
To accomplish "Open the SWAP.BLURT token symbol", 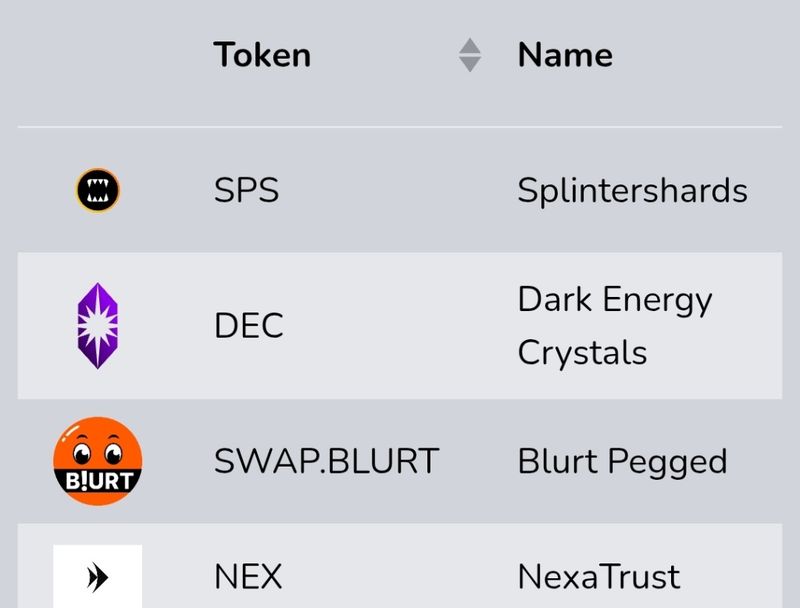I will tap(326, 461).
